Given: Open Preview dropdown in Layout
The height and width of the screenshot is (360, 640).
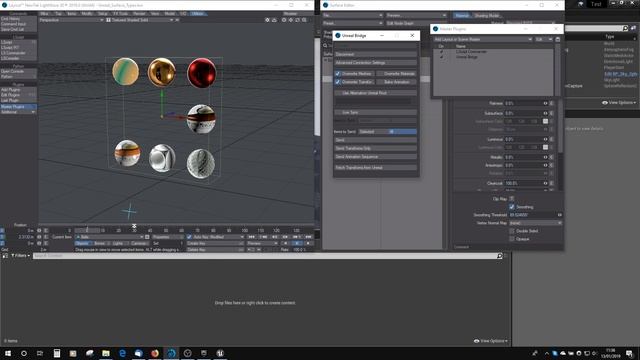Looking at the screenshot, I should [x=262, y=243].
